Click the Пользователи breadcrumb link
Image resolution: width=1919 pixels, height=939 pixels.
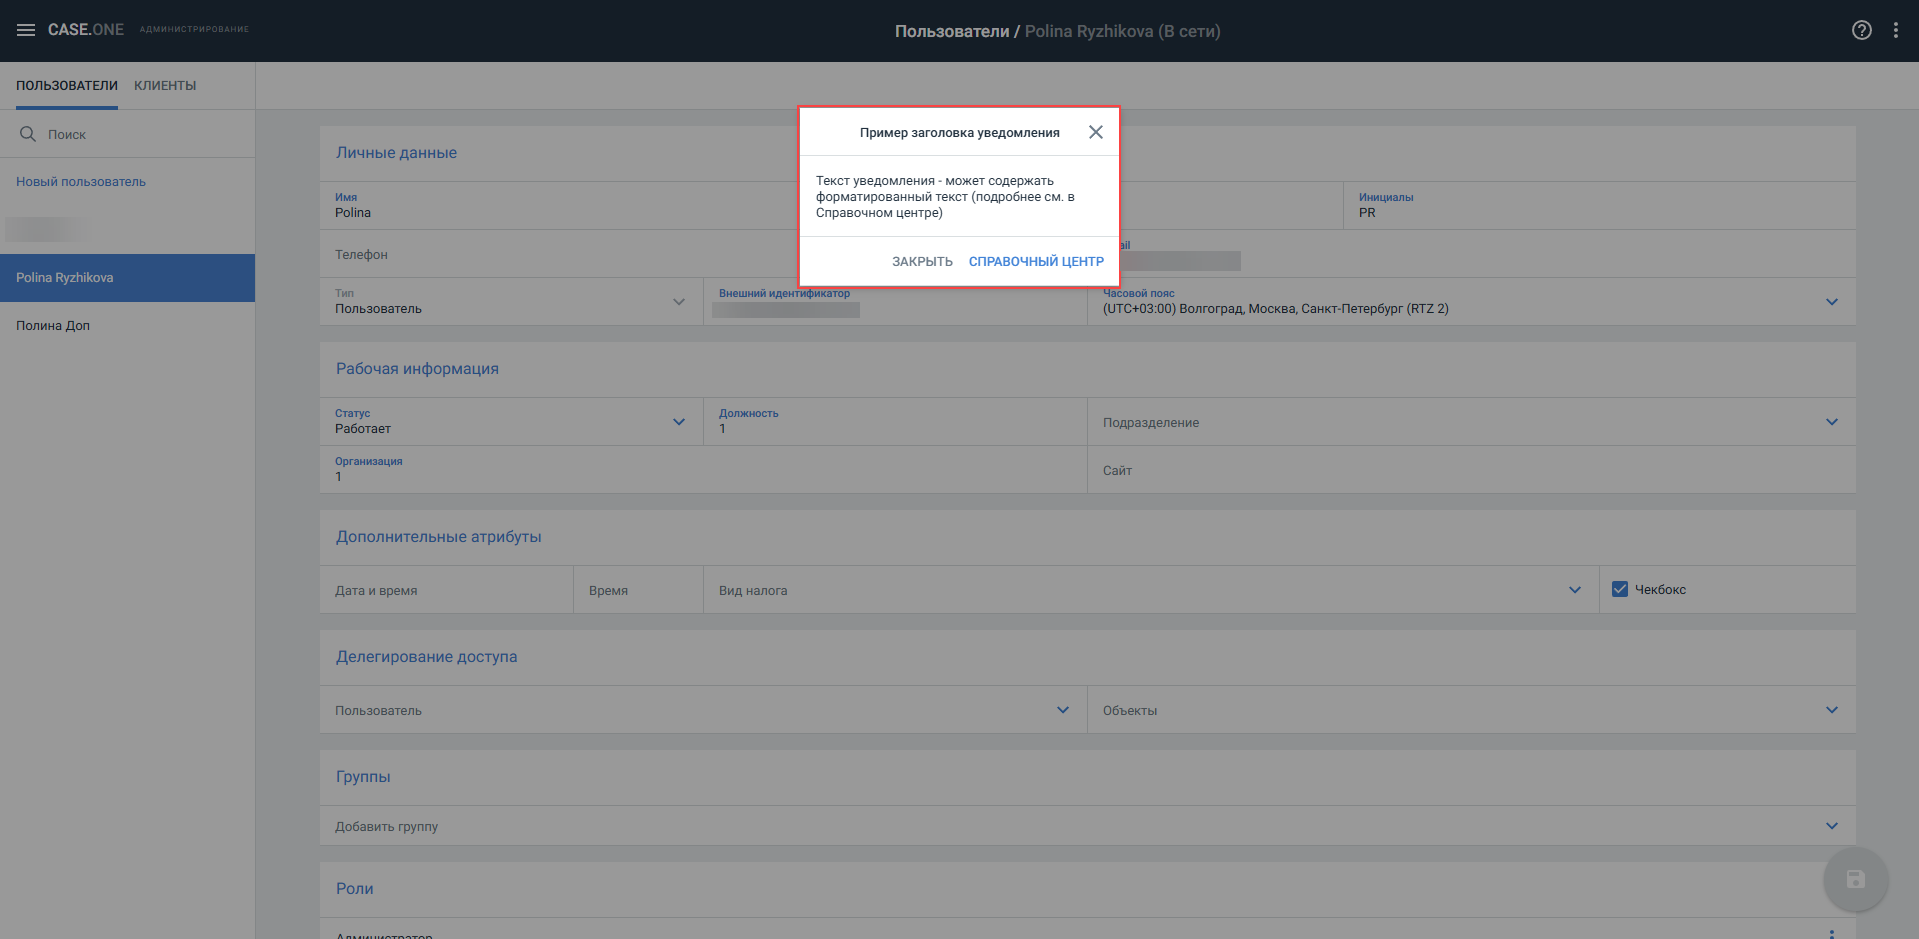coord(952,31)
